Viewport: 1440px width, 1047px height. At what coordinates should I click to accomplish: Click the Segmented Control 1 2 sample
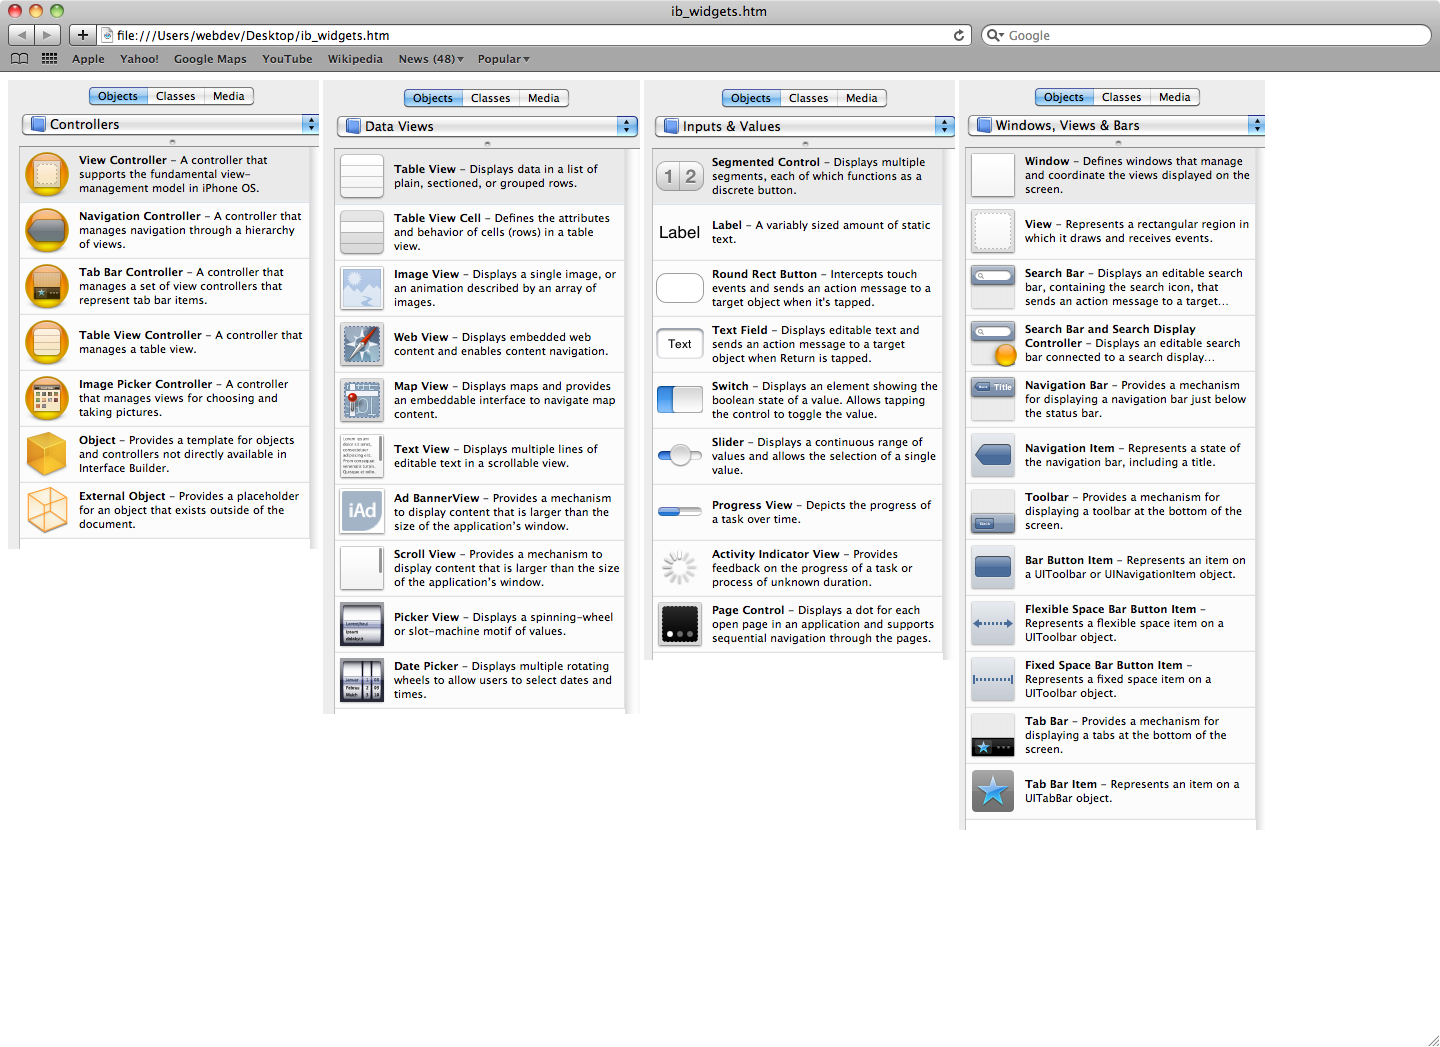click(x=680, y=176)
